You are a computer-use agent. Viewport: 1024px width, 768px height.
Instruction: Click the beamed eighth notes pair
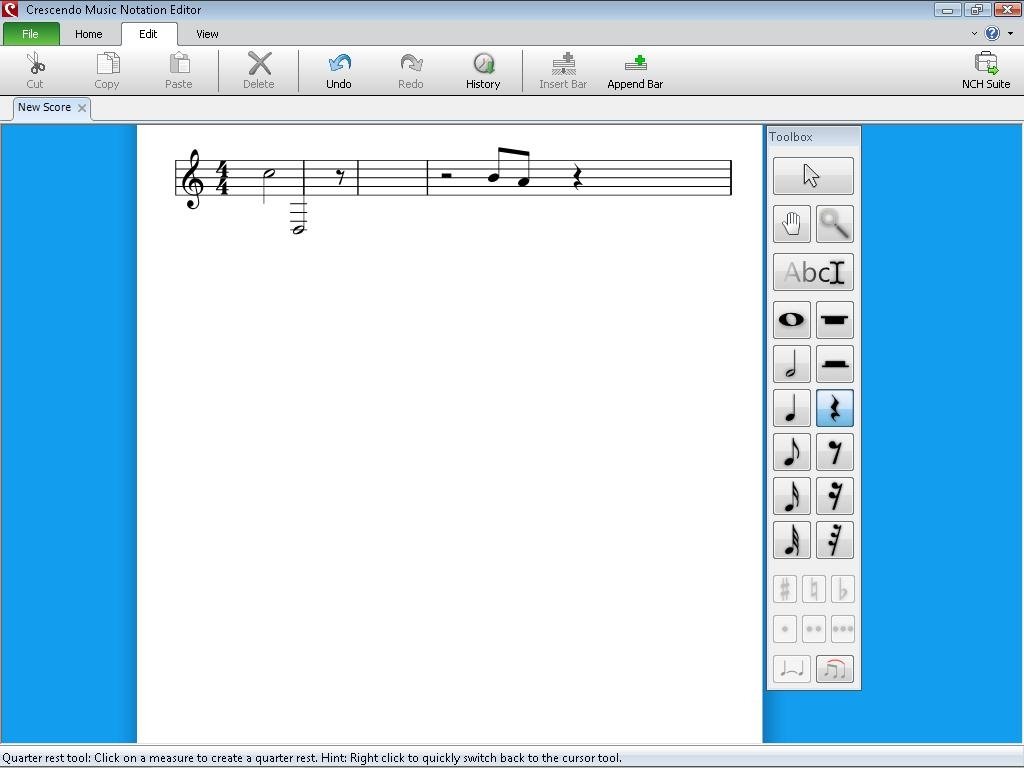click(x=509, y=168)
